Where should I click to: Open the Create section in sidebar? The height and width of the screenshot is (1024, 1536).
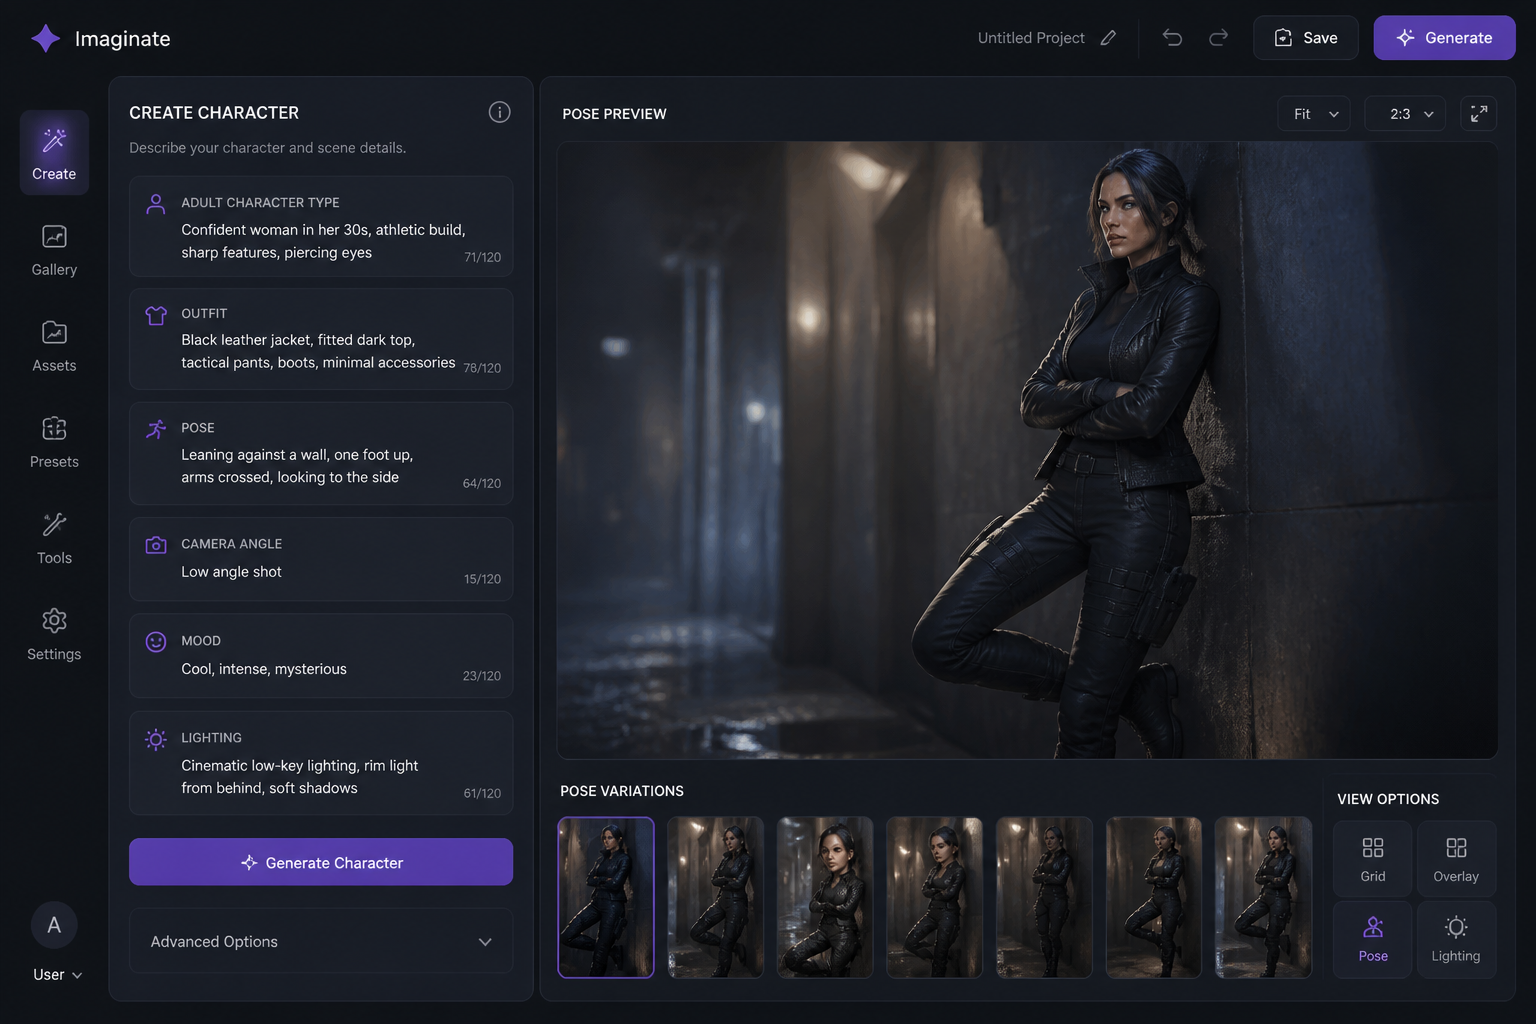click(54, 152)
